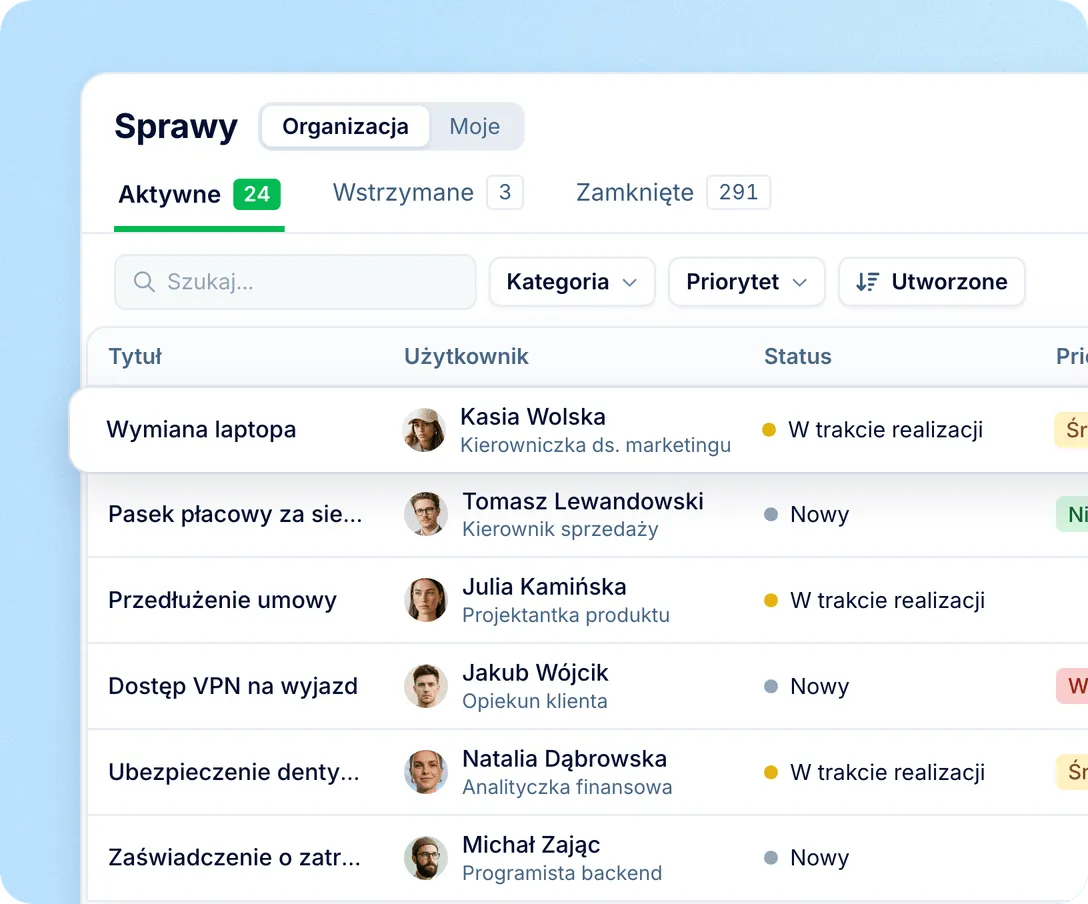
Task: Click Nowy status for Zaświadczenie row
Action: point(806,858)
